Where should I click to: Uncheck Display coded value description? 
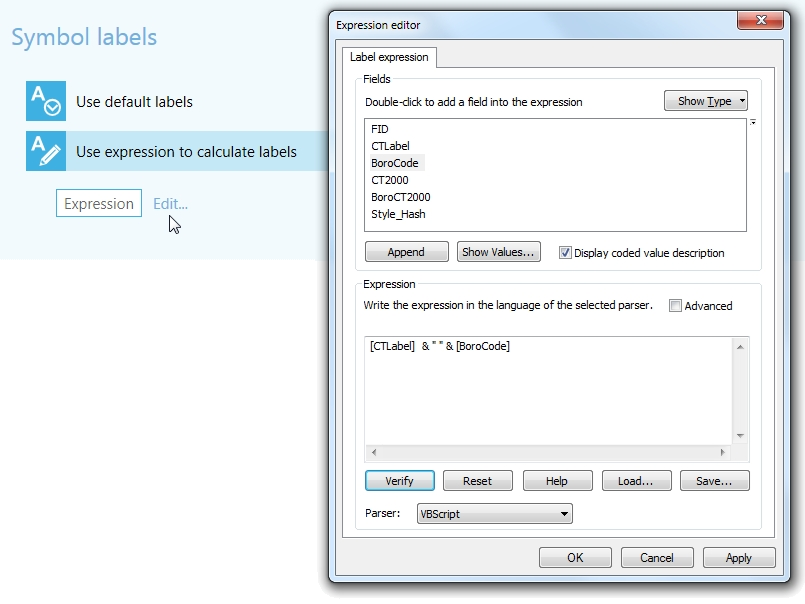click(x=565, y=253)
